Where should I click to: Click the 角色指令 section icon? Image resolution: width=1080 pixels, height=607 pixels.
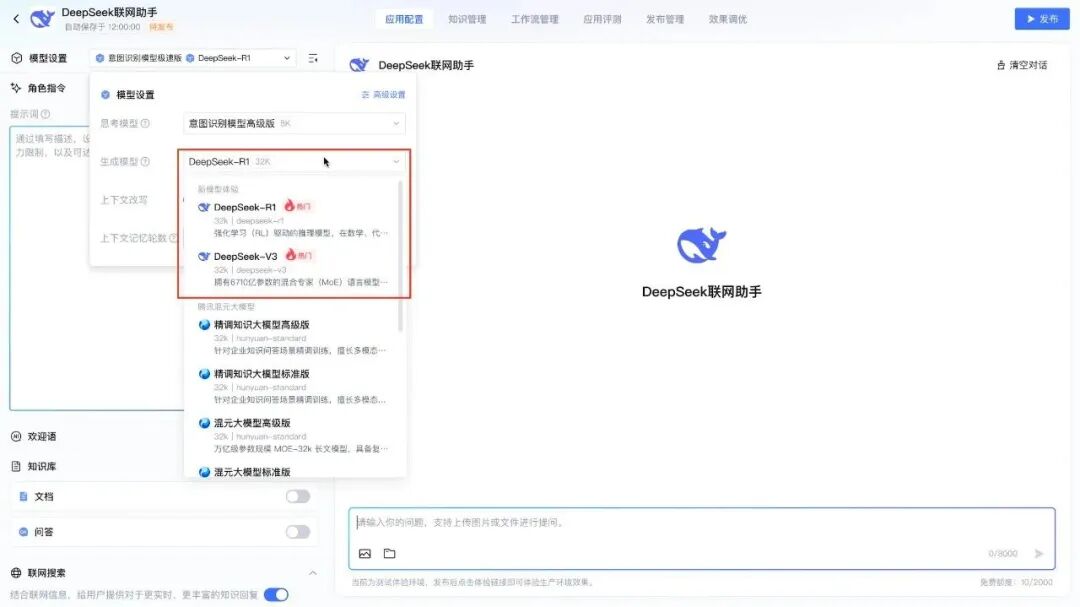coord(16,88)
